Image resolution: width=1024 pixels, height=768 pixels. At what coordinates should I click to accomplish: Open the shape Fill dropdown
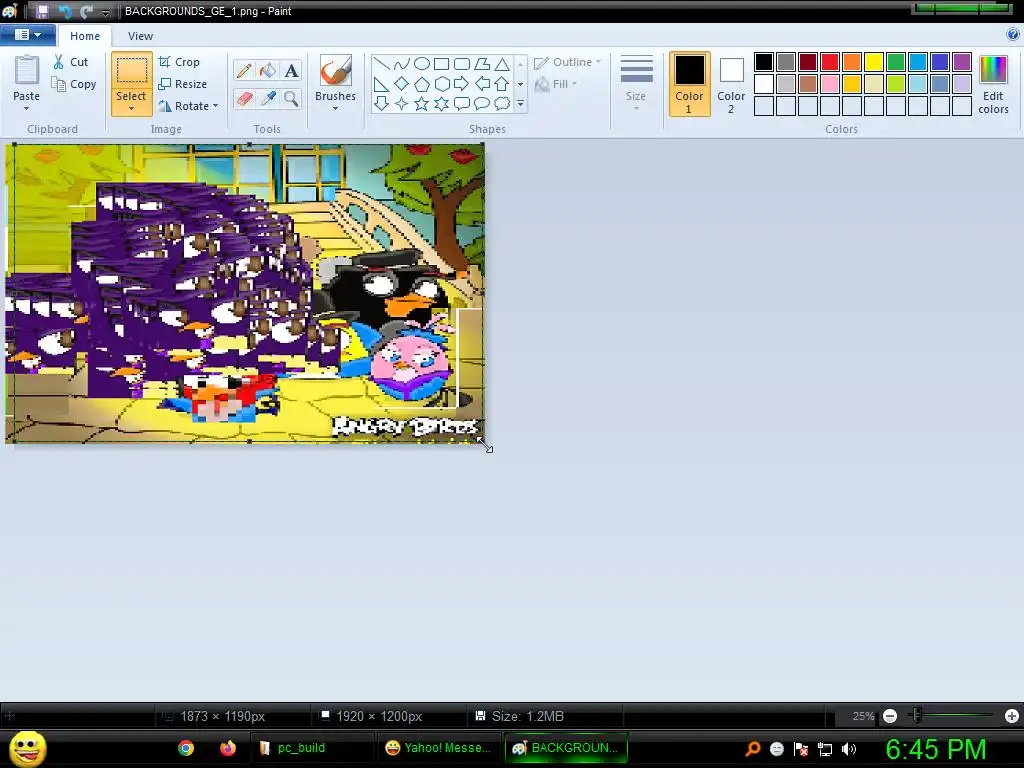click(557, 84)
